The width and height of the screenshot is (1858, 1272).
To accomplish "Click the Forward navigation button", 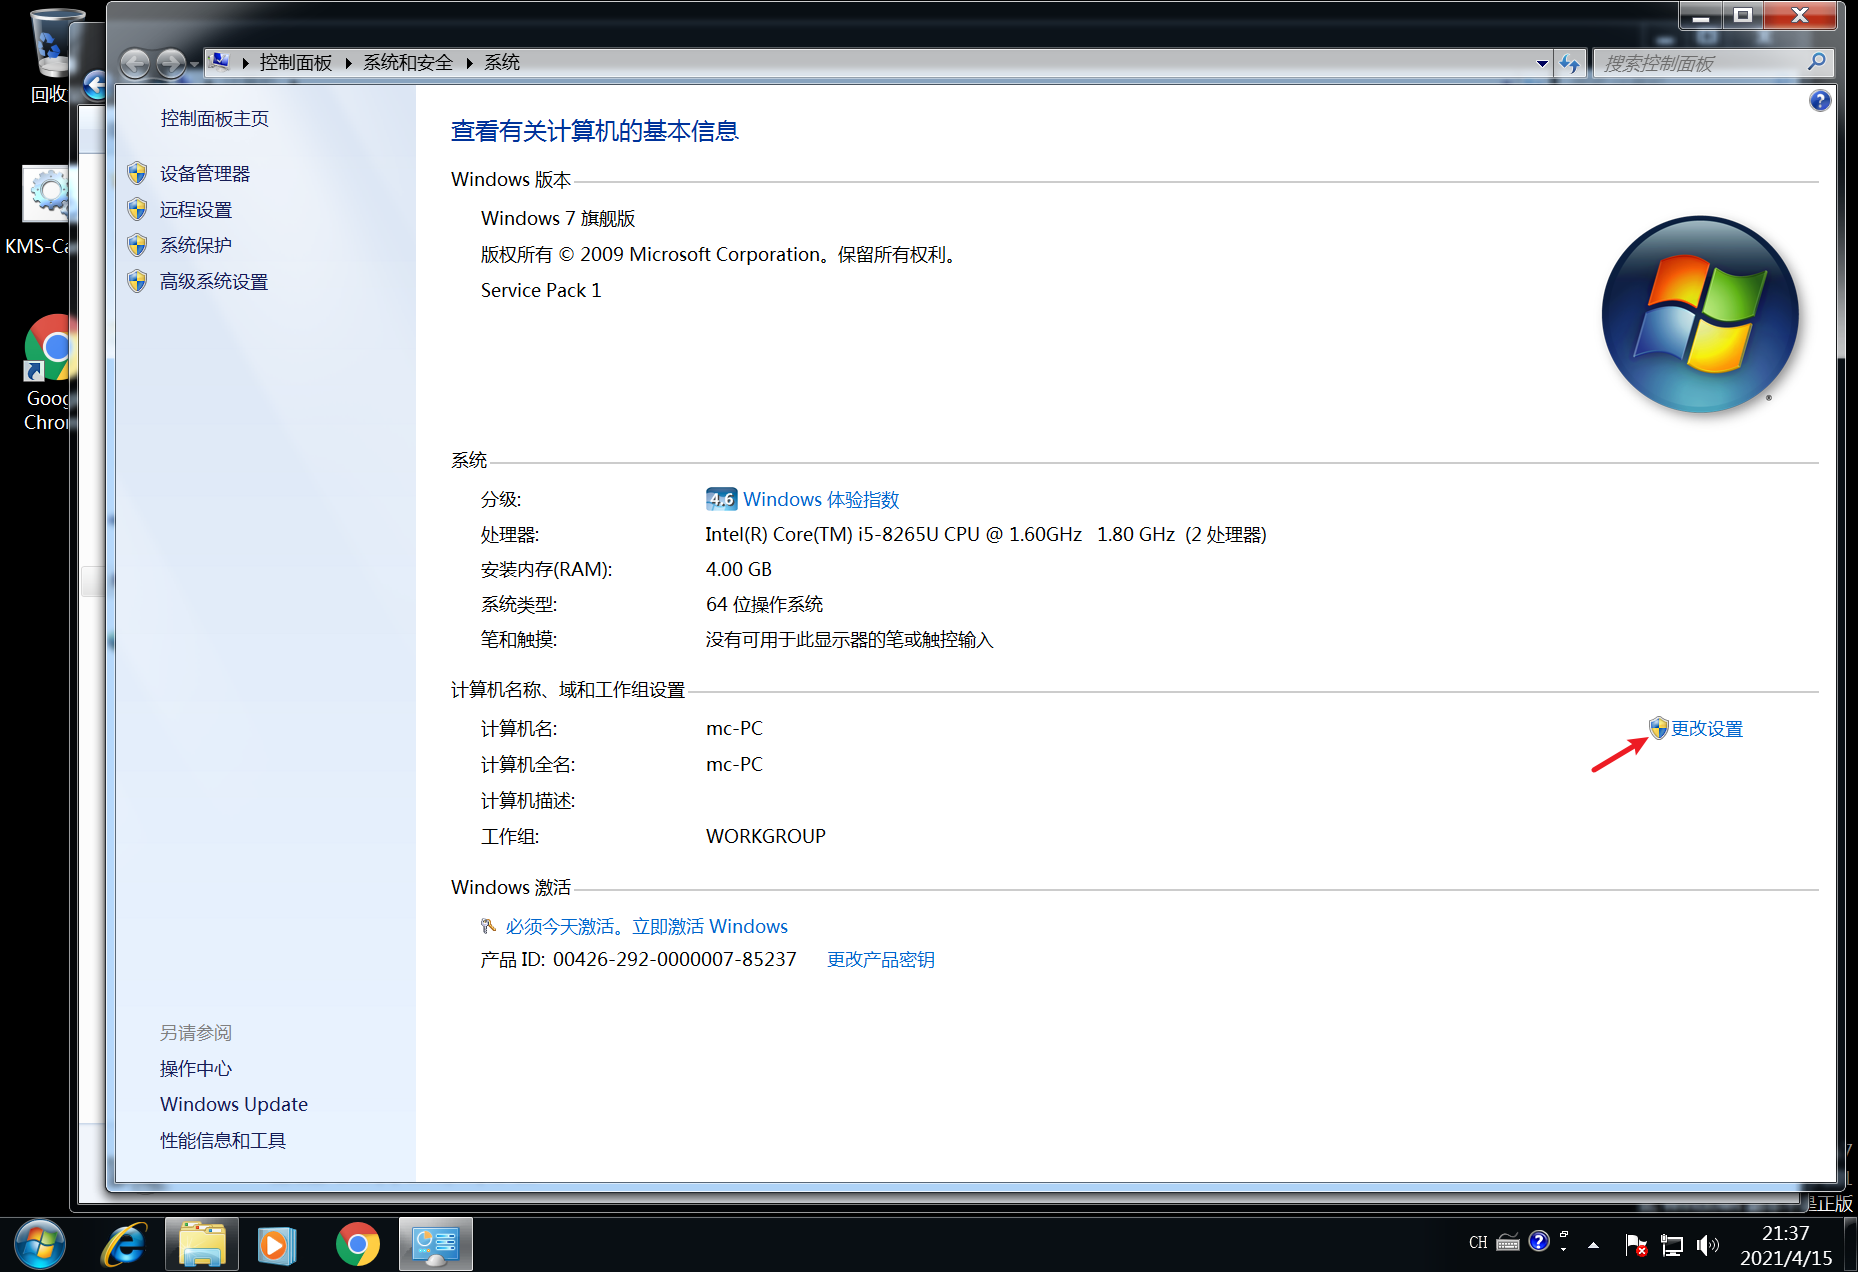I will click(x=171, y=64).
